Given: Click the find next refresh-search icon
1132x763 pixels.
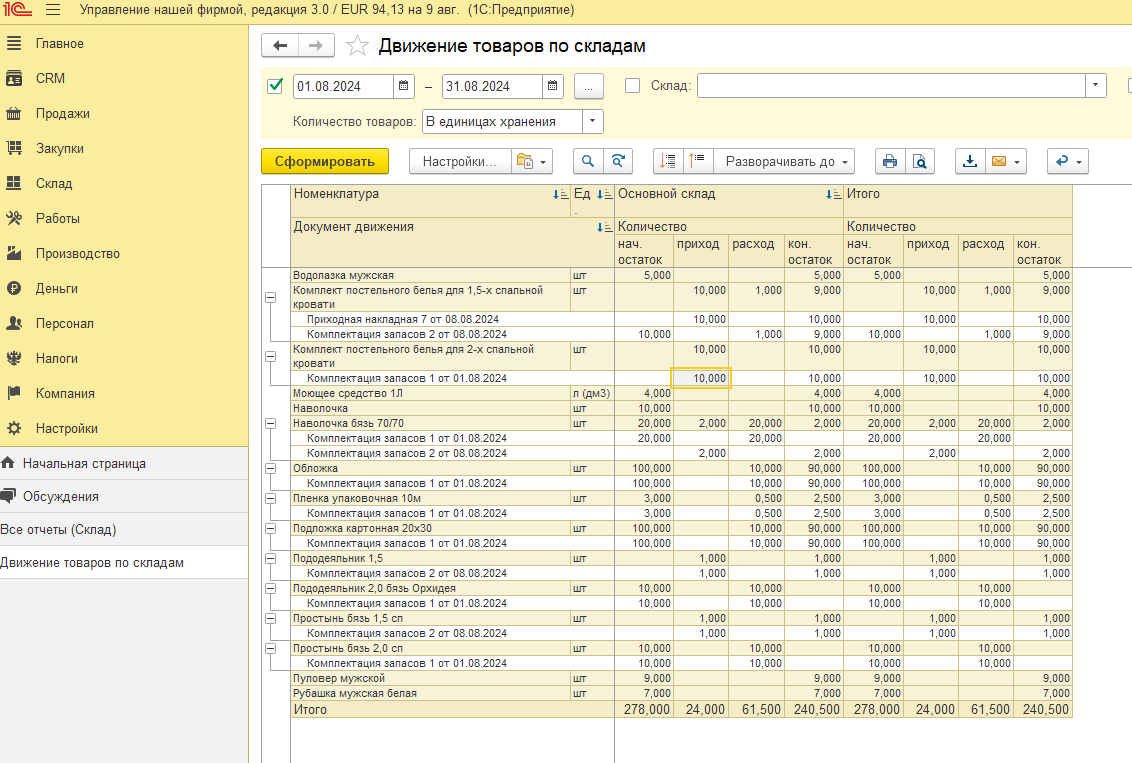Looking at the screenshot, I should point(618,161).
